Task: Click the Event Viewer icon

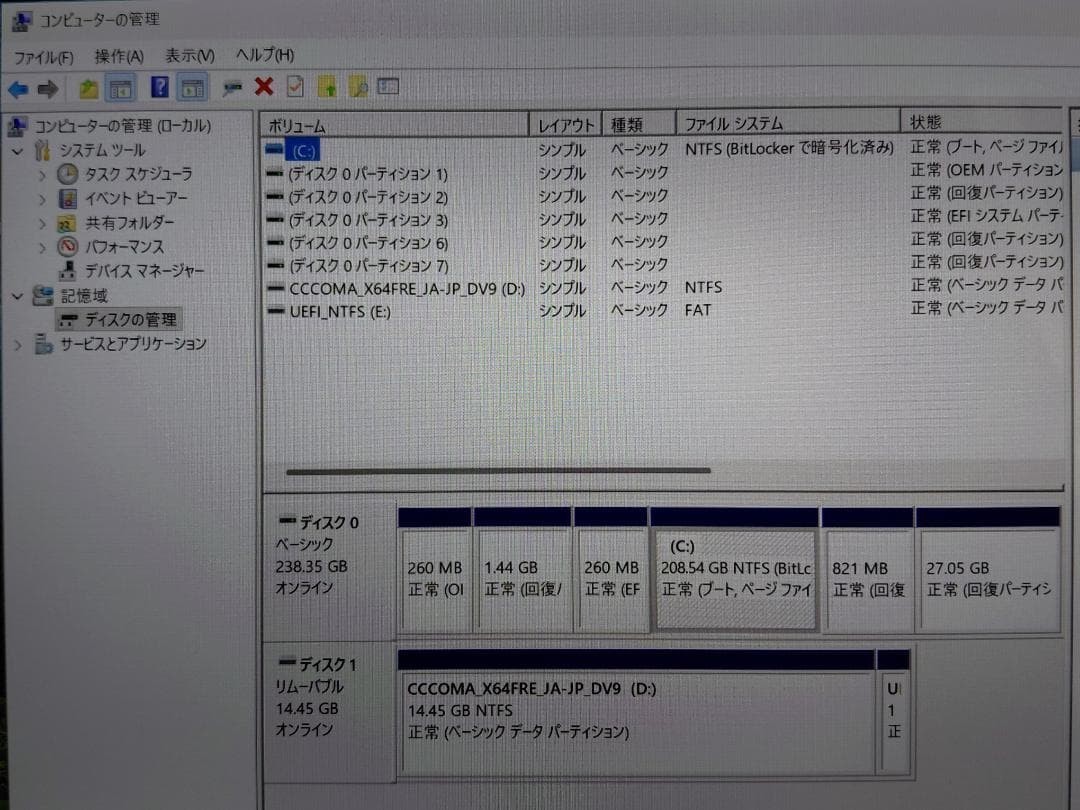Action: click(68, 198)
